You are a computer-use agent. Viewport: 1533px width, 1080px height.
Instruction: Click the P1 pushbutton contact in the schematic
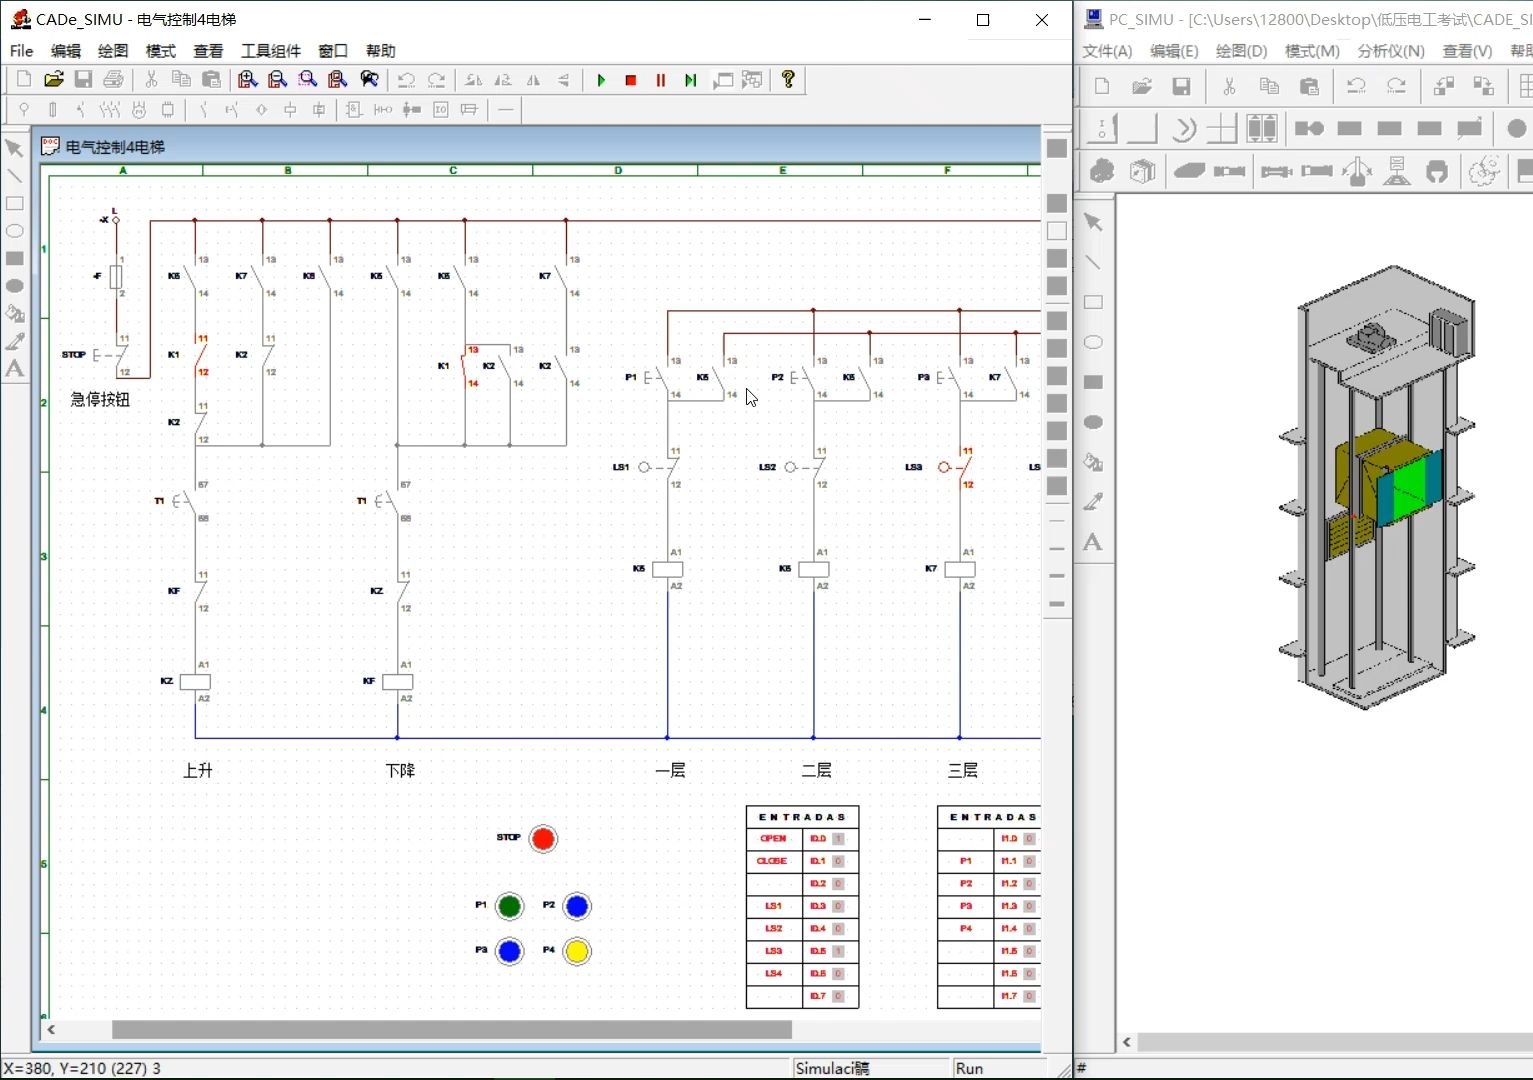(657, 378)
